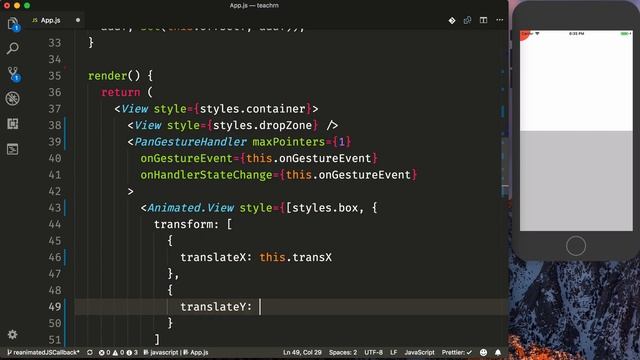Click the diamond source control icon in editor toolbar
The image size is (640, 360).
click(452, 20)
